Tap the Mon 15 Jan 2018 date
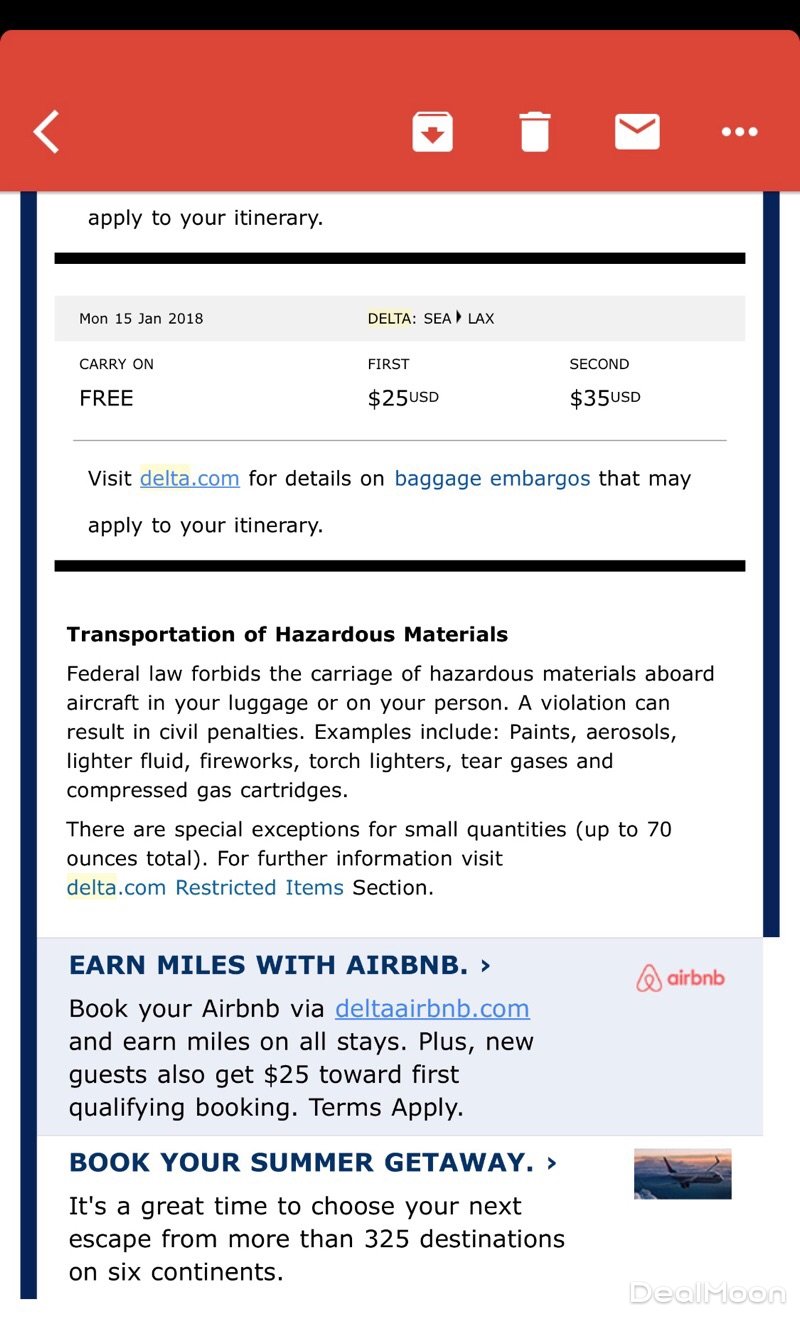The height and width of the screenshot is (1317, 800). [141, 319]
